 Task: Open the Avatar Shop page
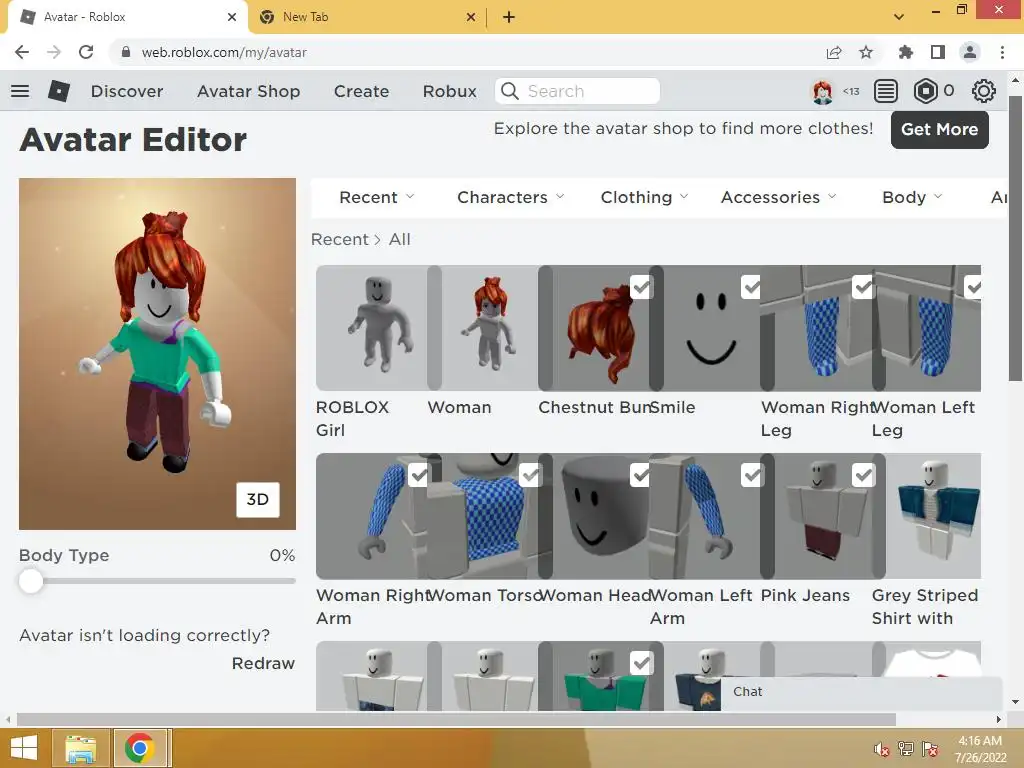coord(249,91)
